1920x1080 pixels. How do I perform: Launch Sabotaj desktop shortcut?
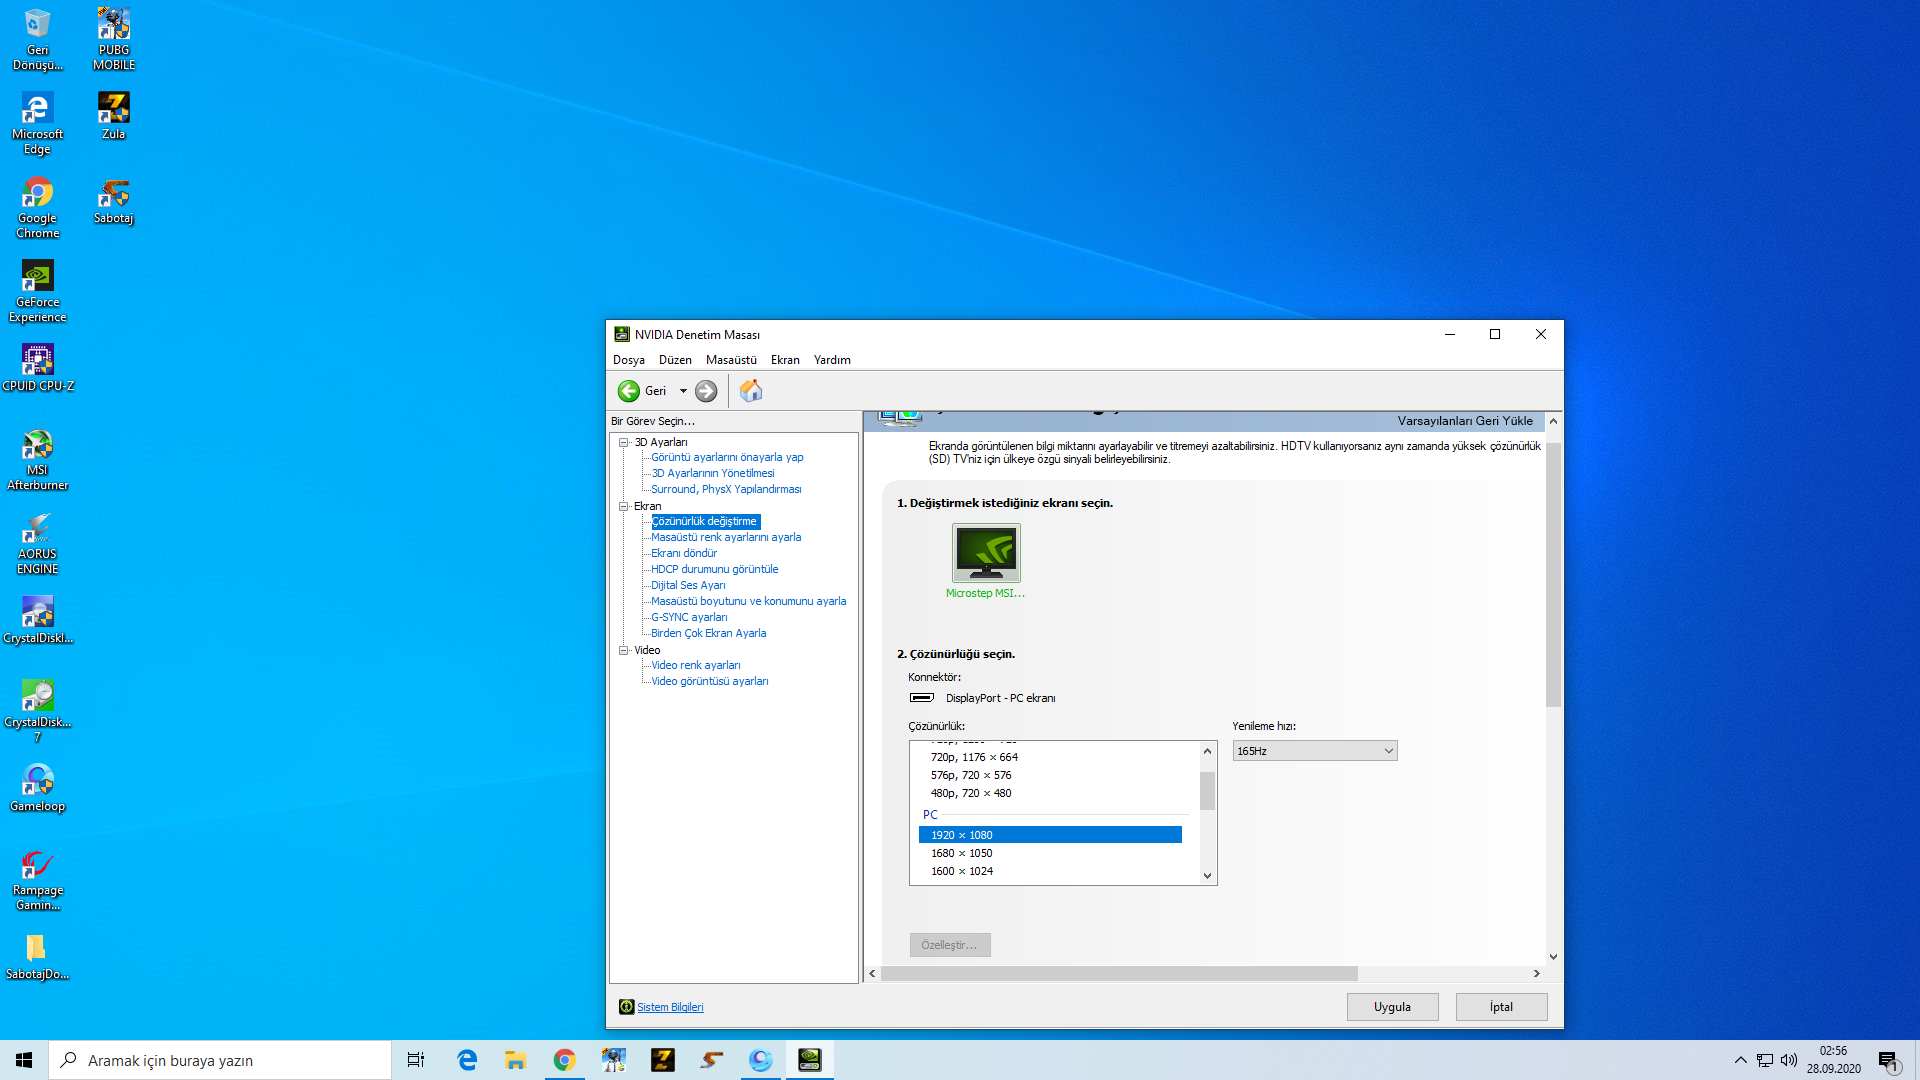coord(114,201)
